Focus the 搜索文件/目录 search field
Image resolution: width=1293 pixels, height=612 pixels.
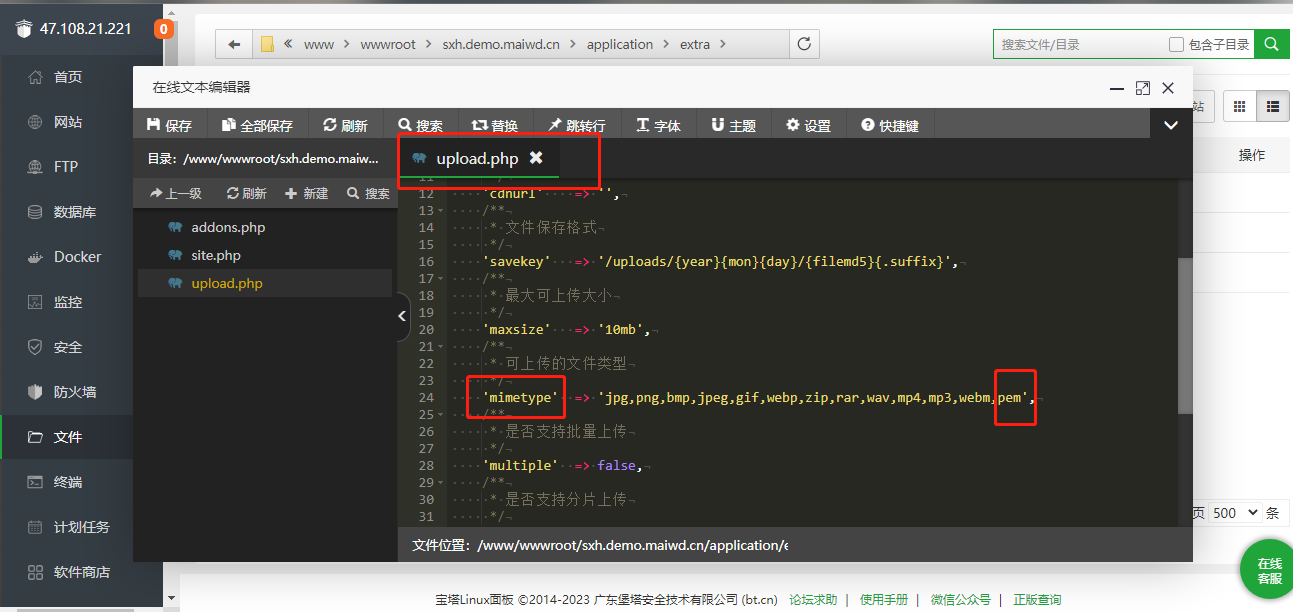(1078, 44)
